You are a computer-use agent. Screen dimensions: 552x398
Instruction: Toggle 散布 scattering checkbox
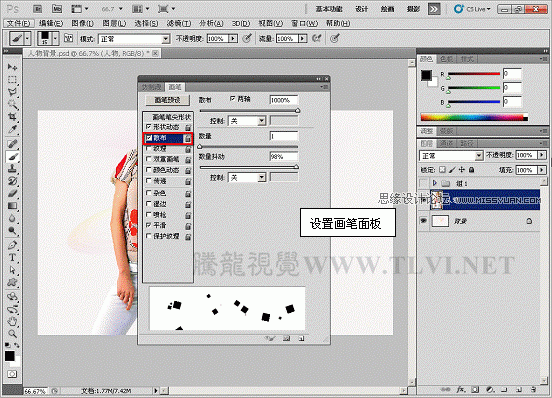click(149, 138)
